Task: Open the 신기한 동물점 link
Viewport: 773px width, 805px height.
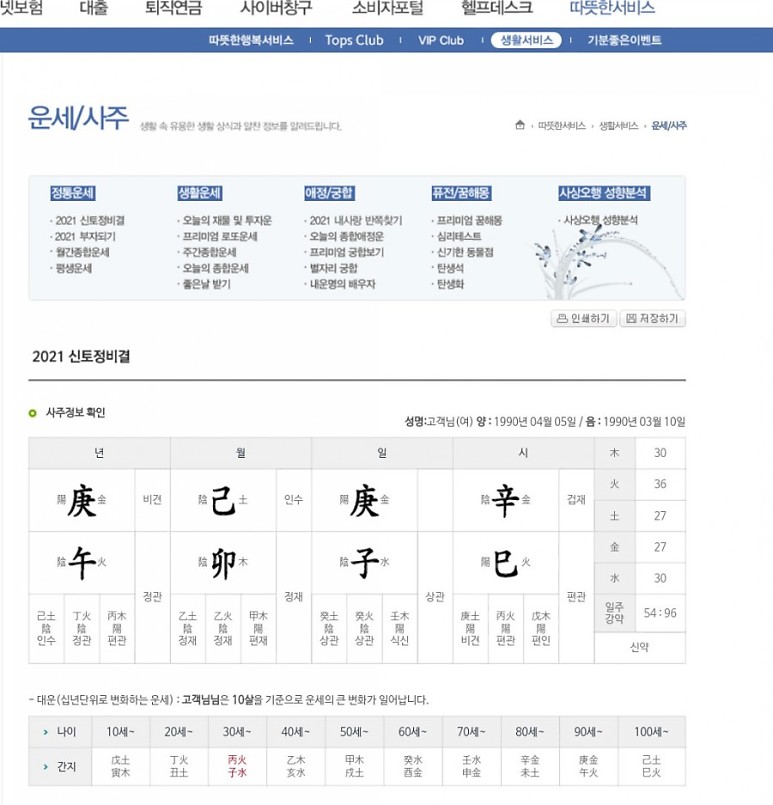Action: point(465,253)
